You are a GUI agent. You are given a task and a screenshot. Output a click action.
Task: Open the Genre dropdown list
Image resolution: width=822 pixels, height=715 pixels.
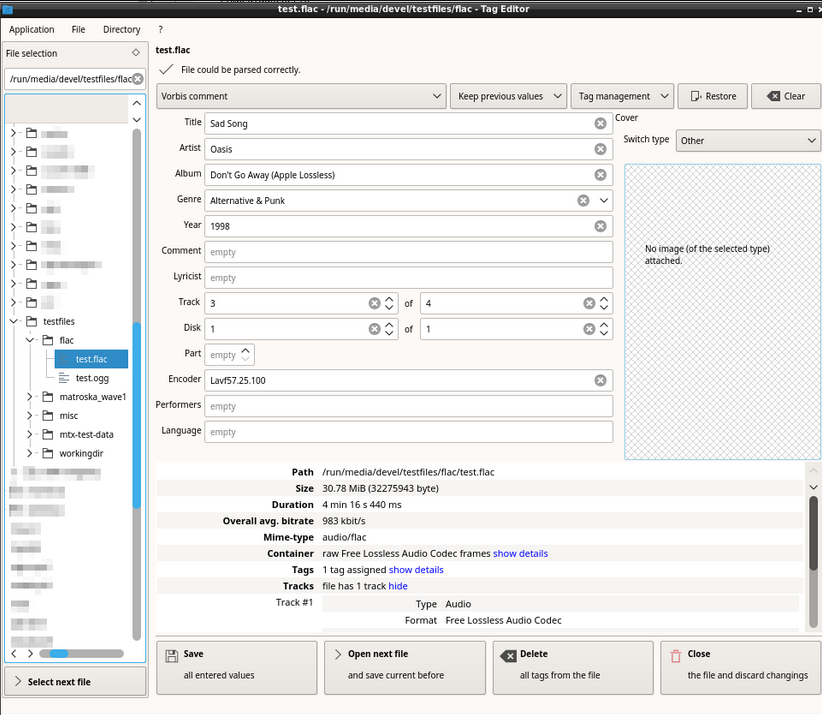(x=603, y=200)
